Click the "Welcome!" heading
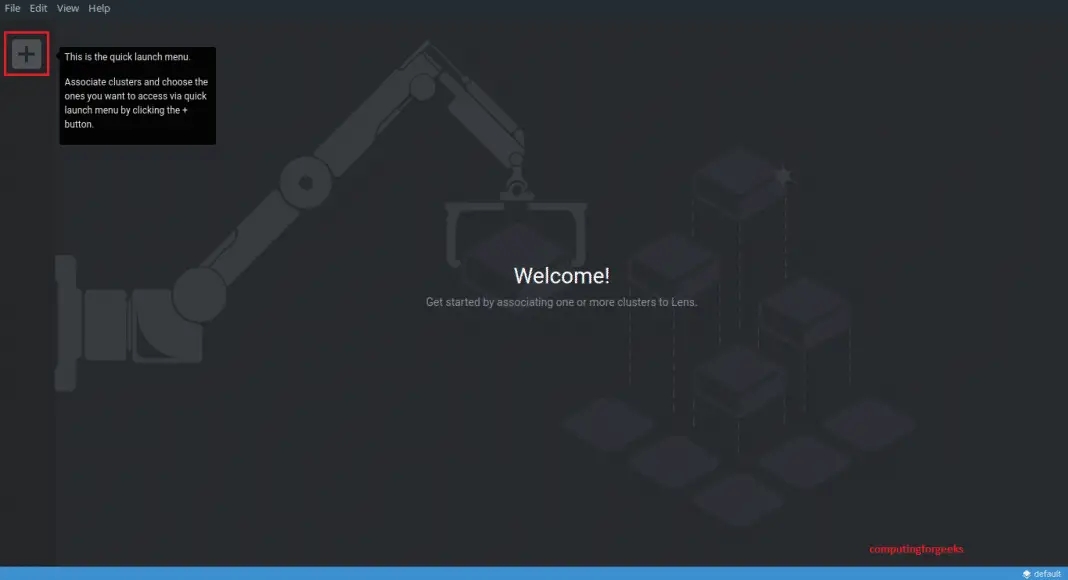 (x=561, y=276)
